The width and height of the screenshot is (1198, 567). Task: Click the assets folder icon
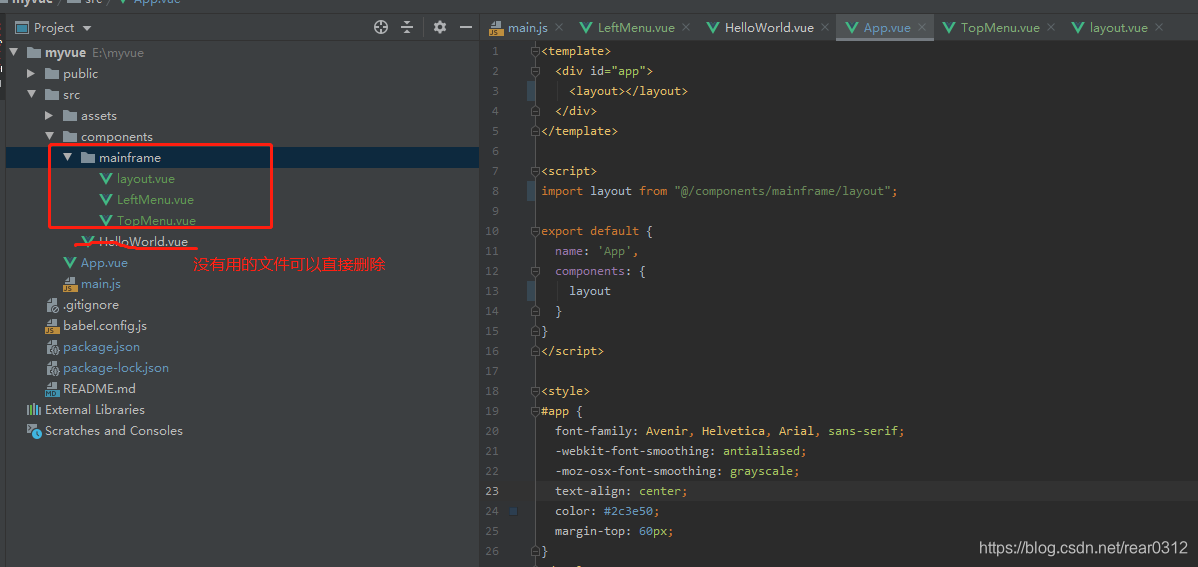click(70, 116)
